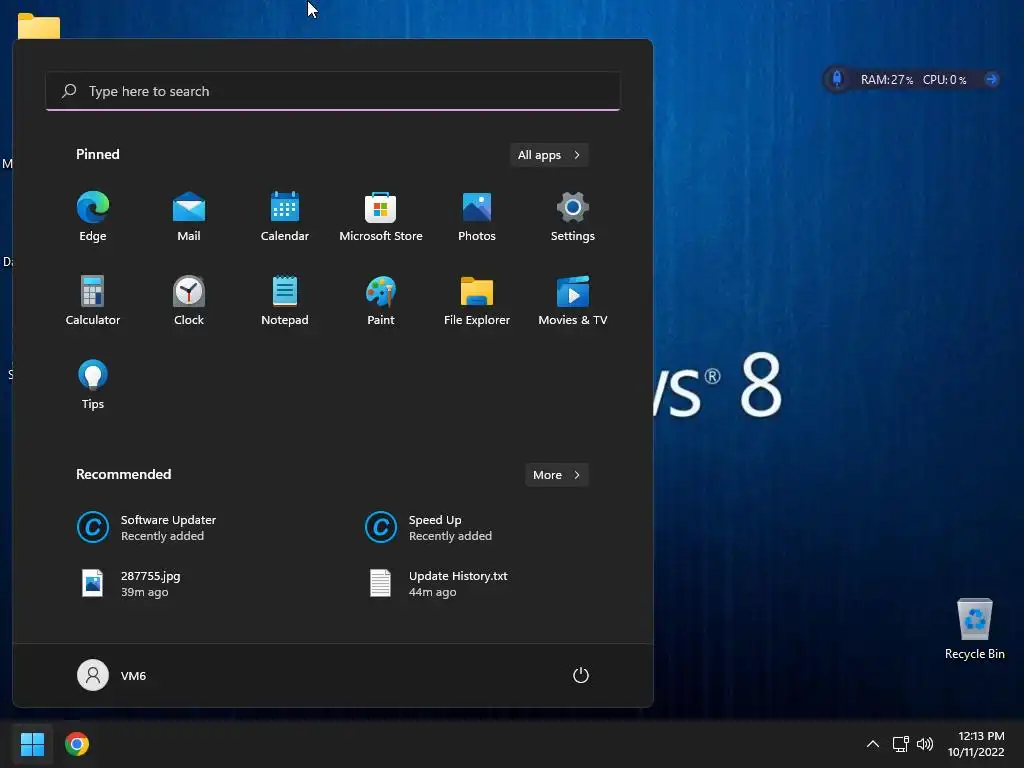This screenshot has height=768, width=1024.
Task: Launch the Photos app
Action: (x=477, y=216)
